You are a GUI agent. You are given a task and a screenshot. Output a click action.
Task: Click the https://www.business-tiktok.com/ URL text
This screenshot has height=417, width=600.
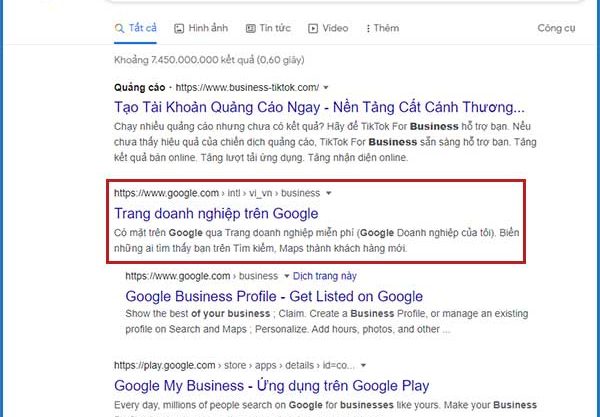point(247,88)
